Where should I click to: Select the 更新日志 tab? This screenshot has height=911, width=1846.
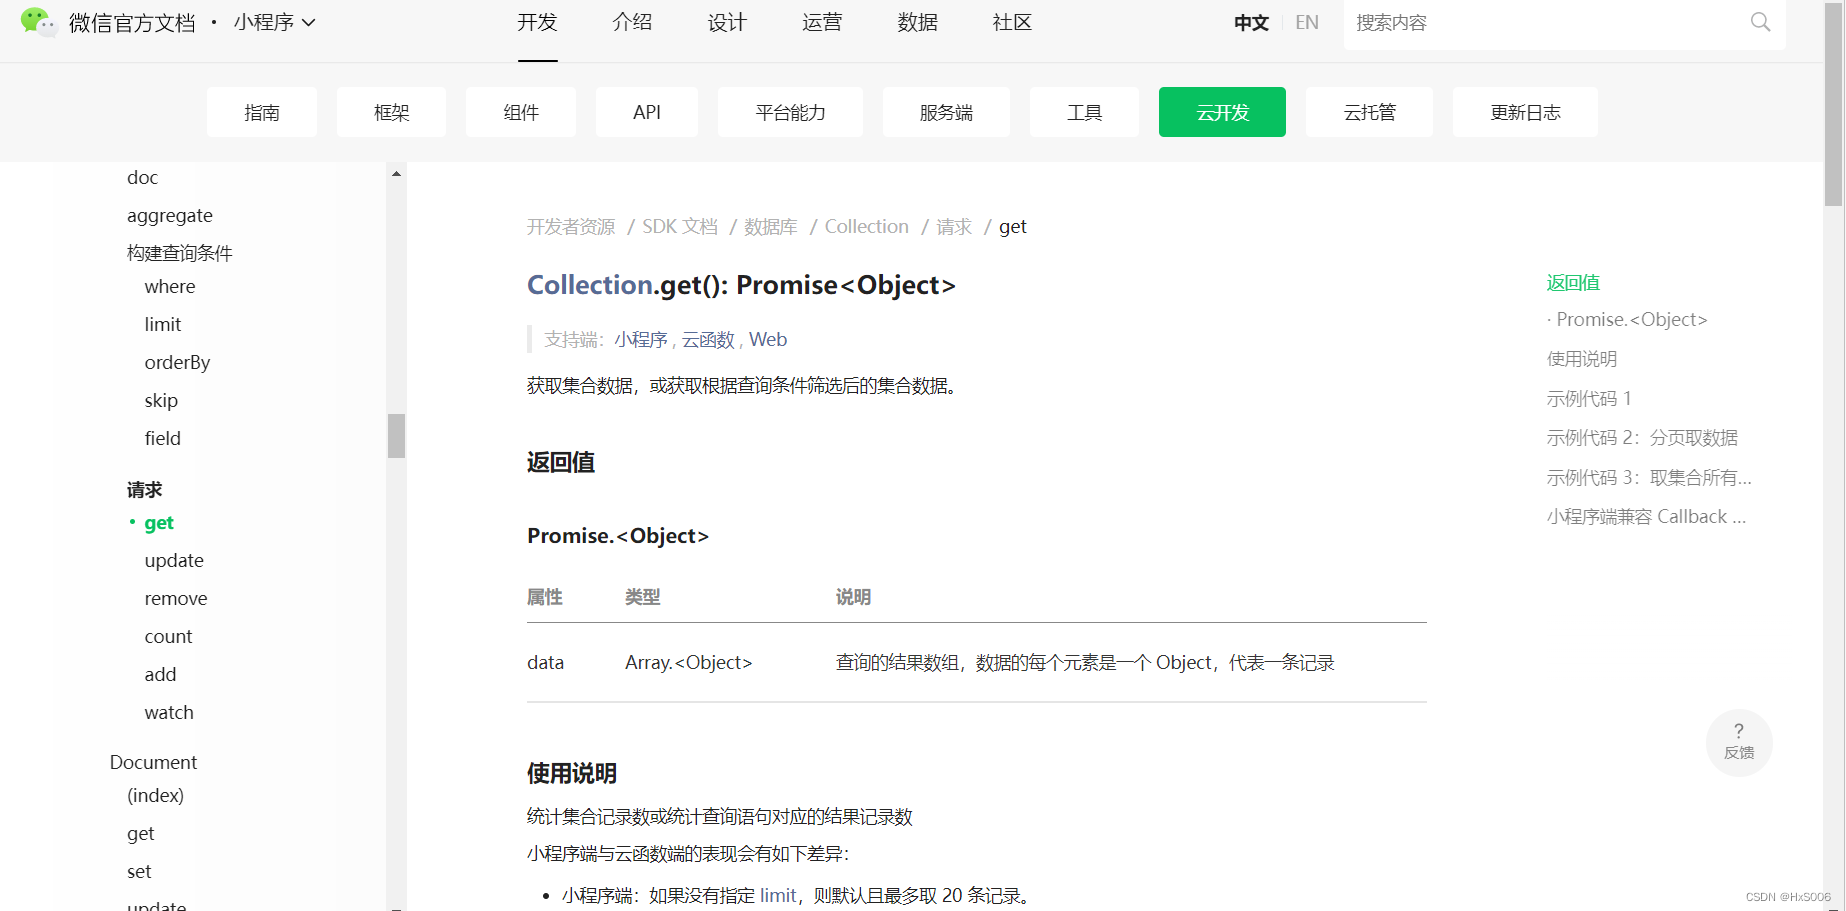coord(1525,112)
